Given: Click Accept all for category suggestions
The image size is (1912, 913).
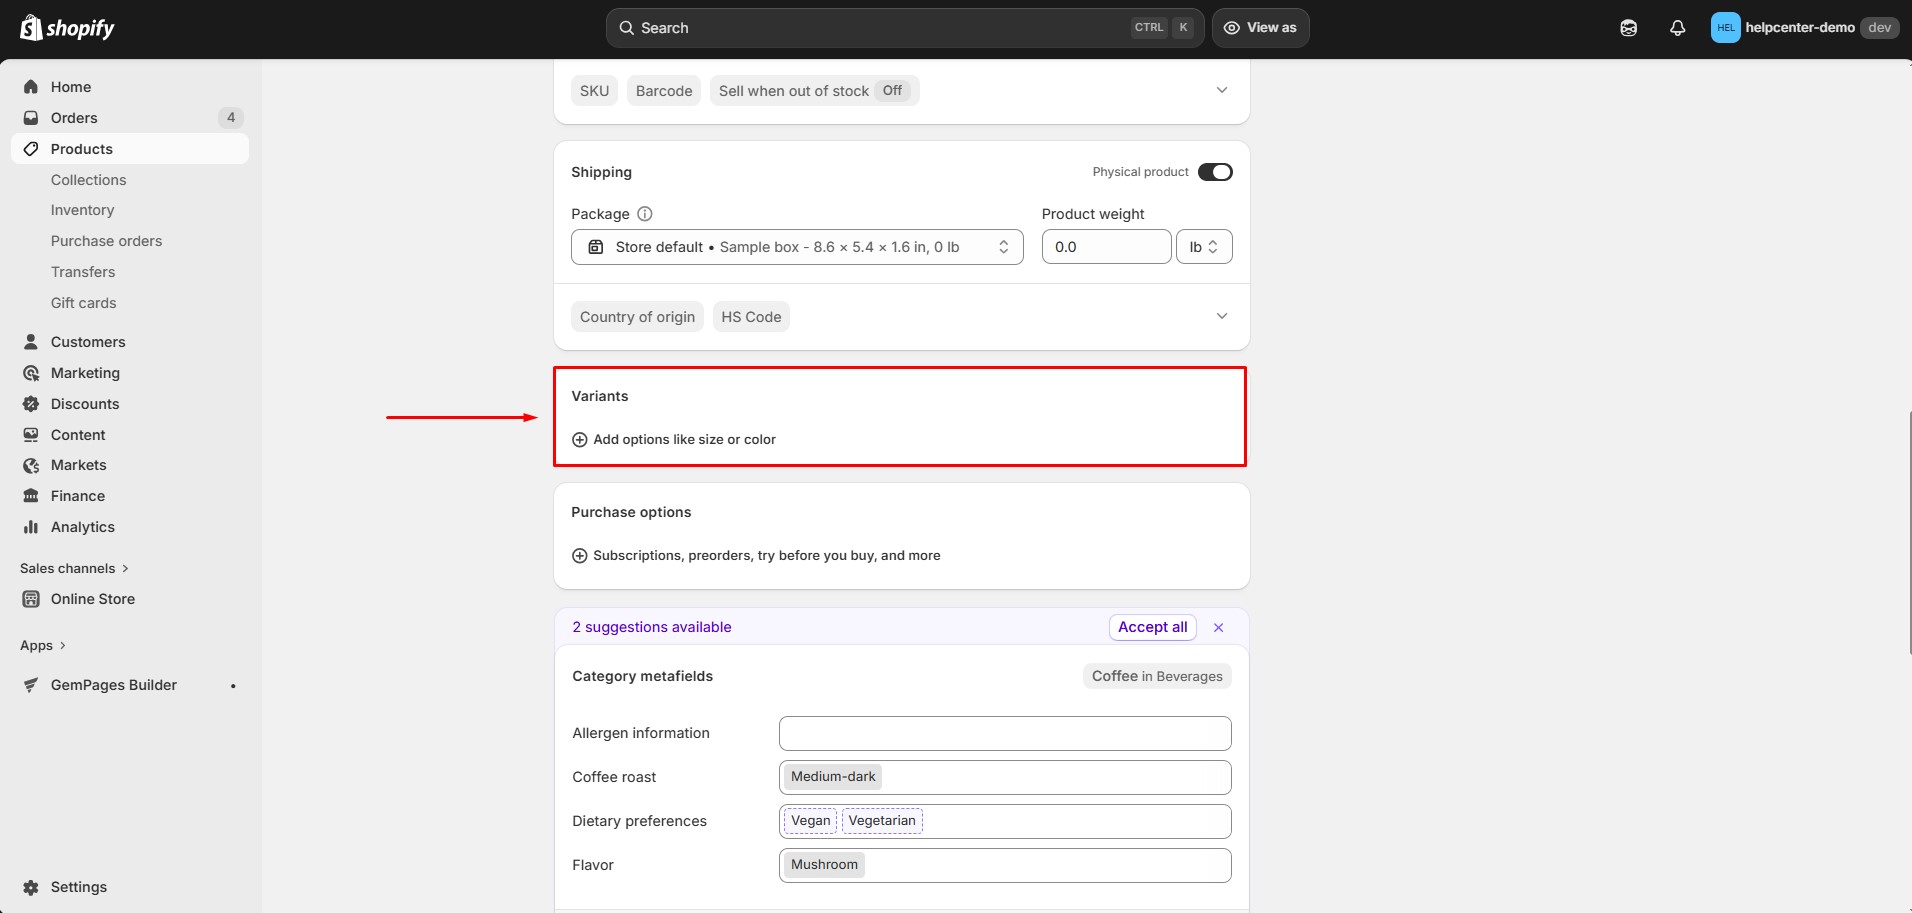Looking at the screenshot, I should click(1151, 627).
